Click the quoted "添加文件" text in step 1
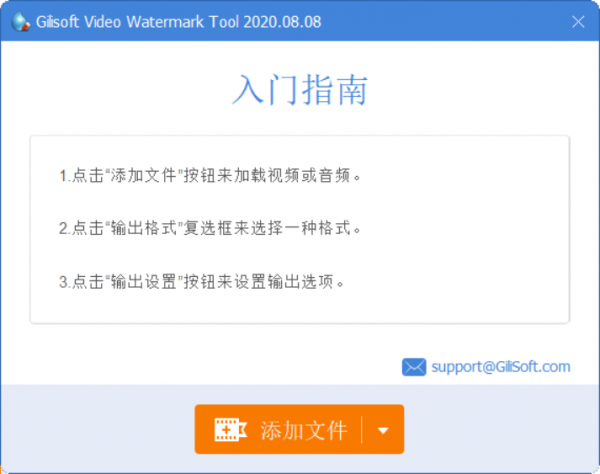Screen dimensions: 600x474 coord(143,176)
